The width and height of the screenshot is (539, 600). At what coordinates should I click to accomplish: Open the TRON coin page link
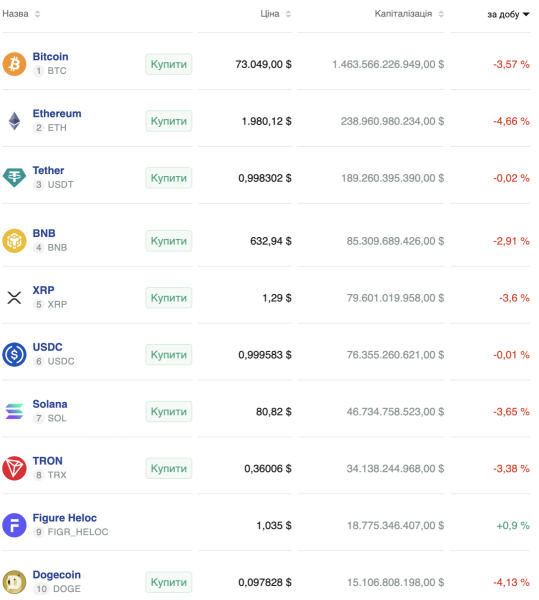click(47, 461)
